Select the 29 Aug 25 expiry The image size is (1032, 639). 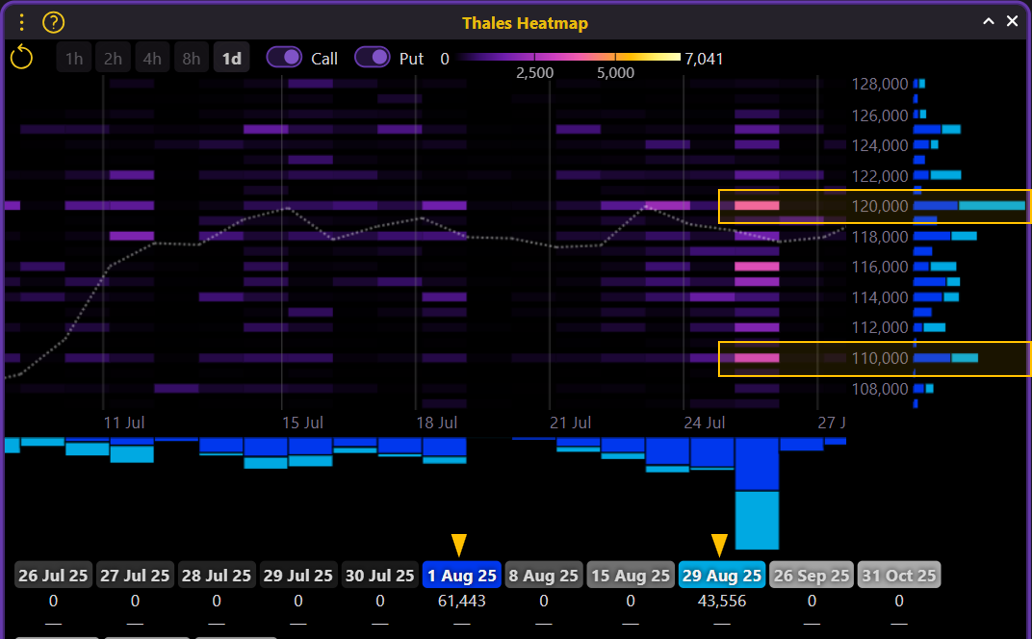[x=722, y=575]
